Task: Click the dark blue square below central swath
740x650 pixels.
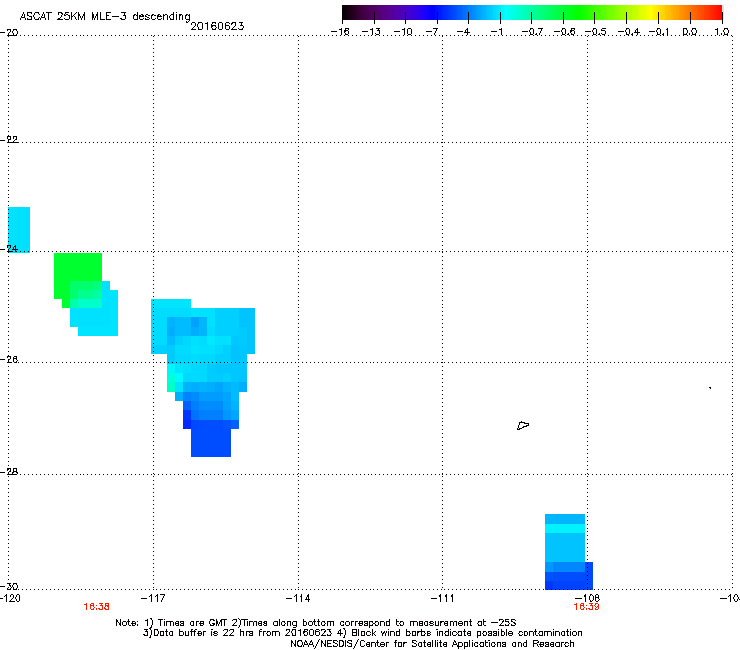Action: pyautogui.click(x=211, y=439)
